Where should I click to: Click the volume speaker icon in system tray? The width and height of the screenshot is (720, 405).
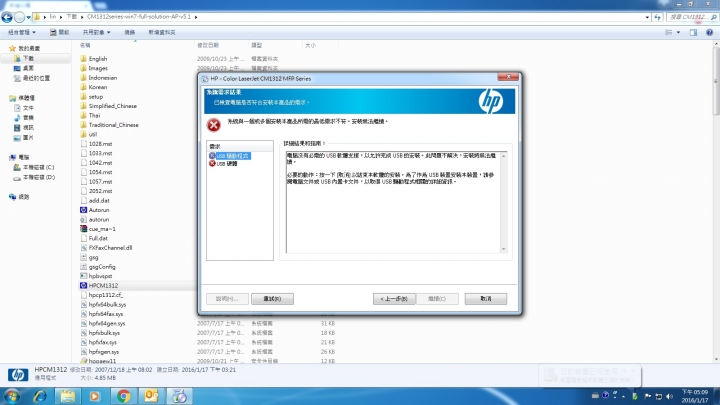point(669,396)
